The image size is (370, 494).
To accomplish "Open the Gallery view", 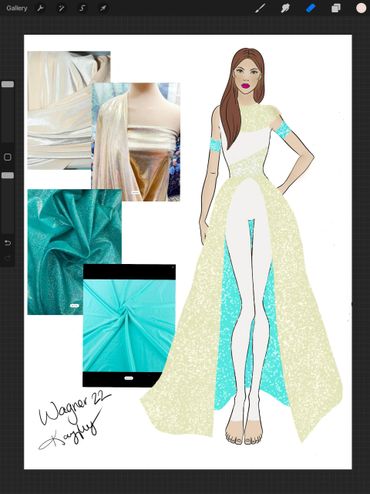I will coord(17,8).
